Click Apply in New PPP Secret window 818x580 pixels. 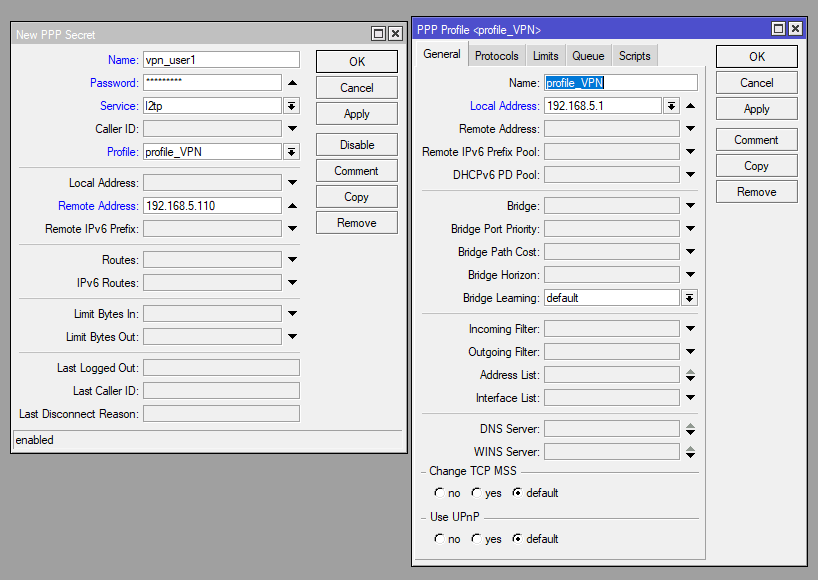pos(356,114)
